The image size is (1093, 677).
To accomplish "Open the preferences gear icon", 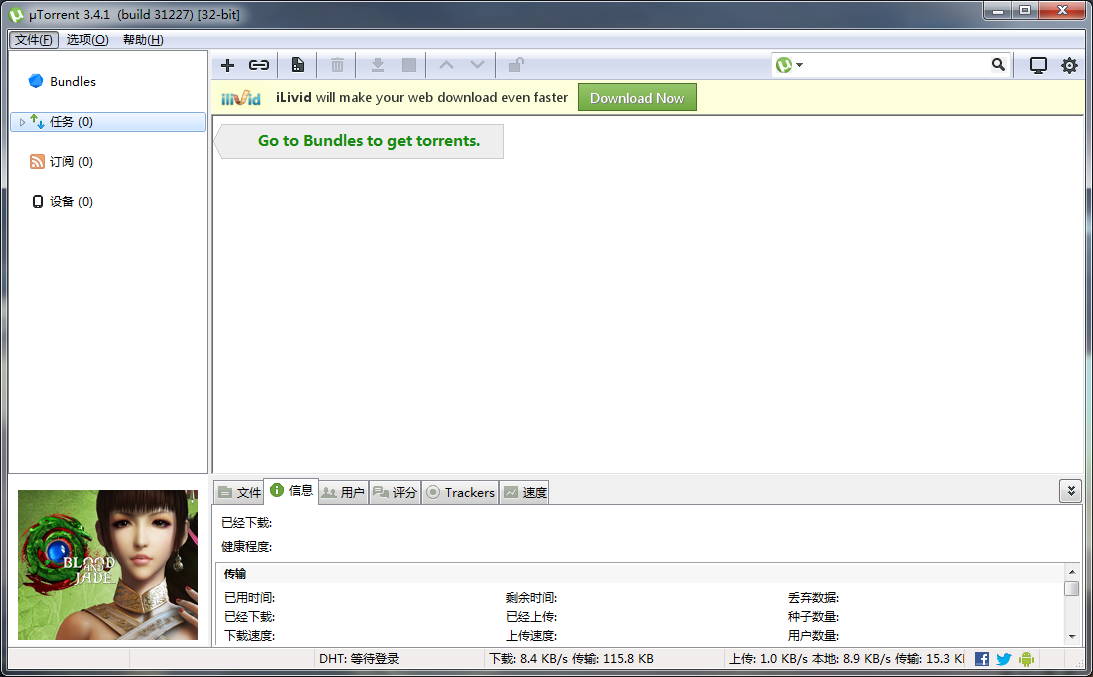I will (1069, 64).
